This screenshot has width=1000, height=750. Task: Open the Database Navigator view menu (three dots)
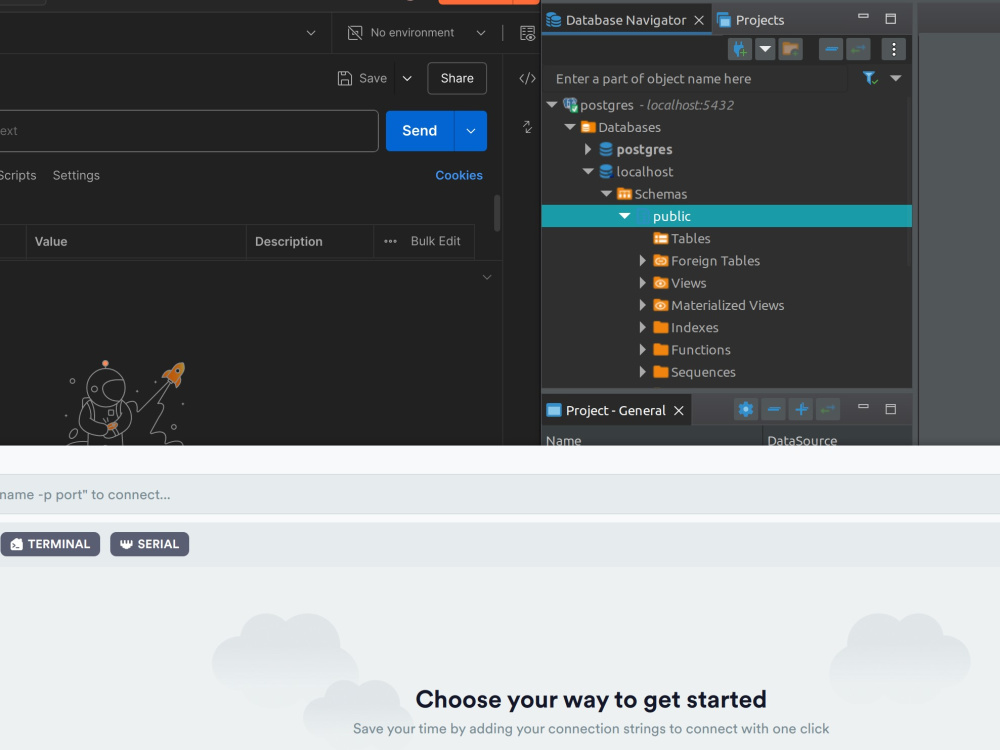point(893,49)
